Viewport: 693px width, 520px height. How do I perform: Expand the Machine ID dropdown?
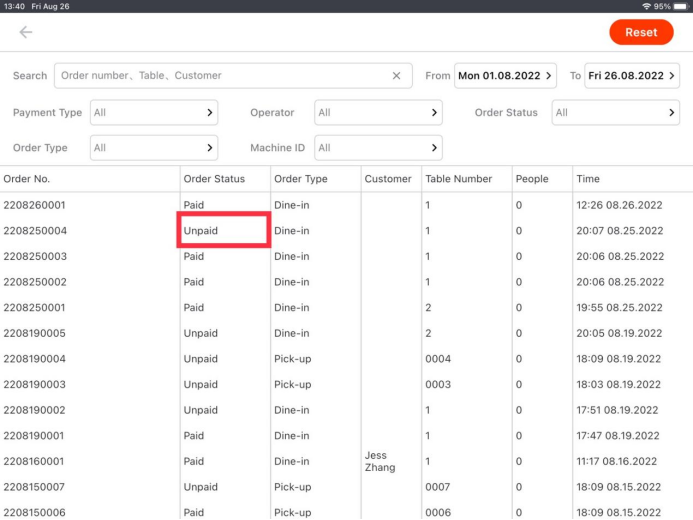pyautogui.click(x=378, y=148)
